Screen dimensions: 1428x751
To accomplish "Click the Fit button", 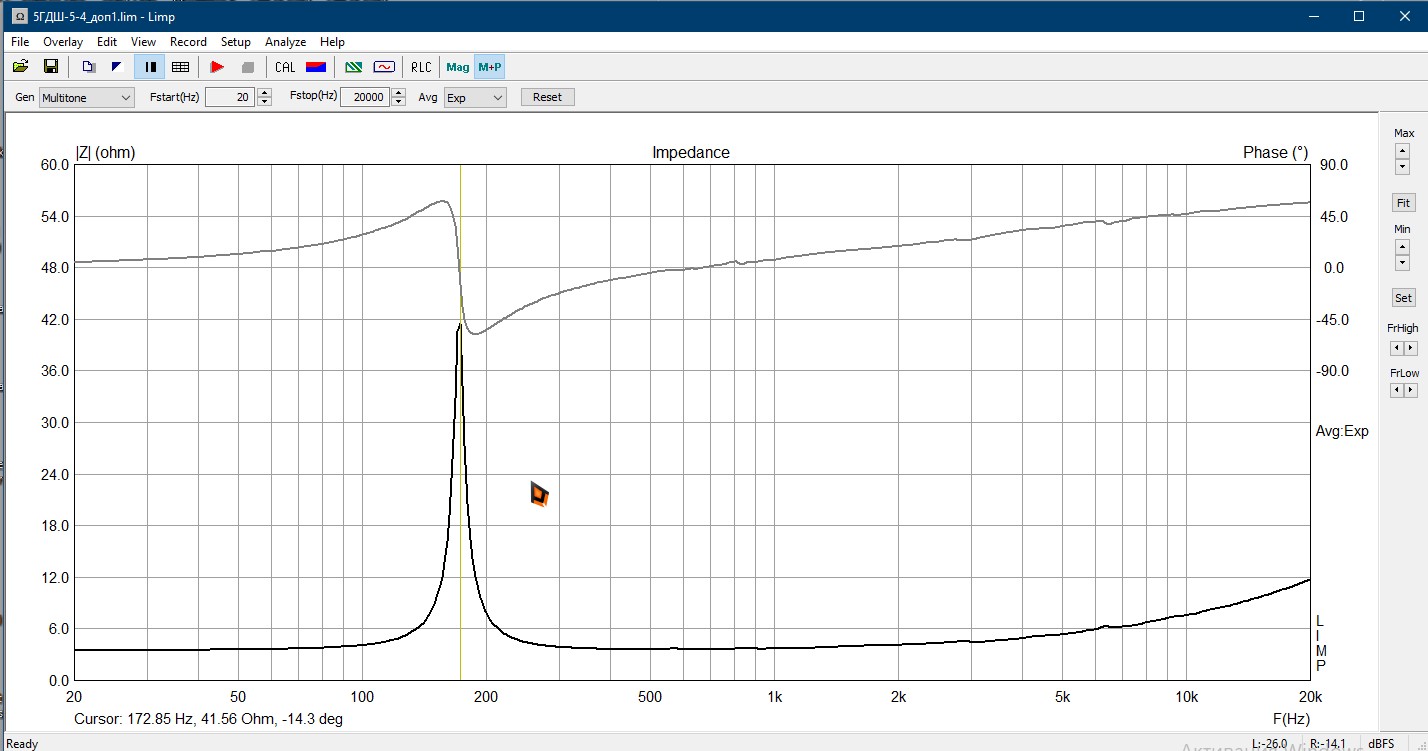I will pyautogui.click(x=1404, y=203).
